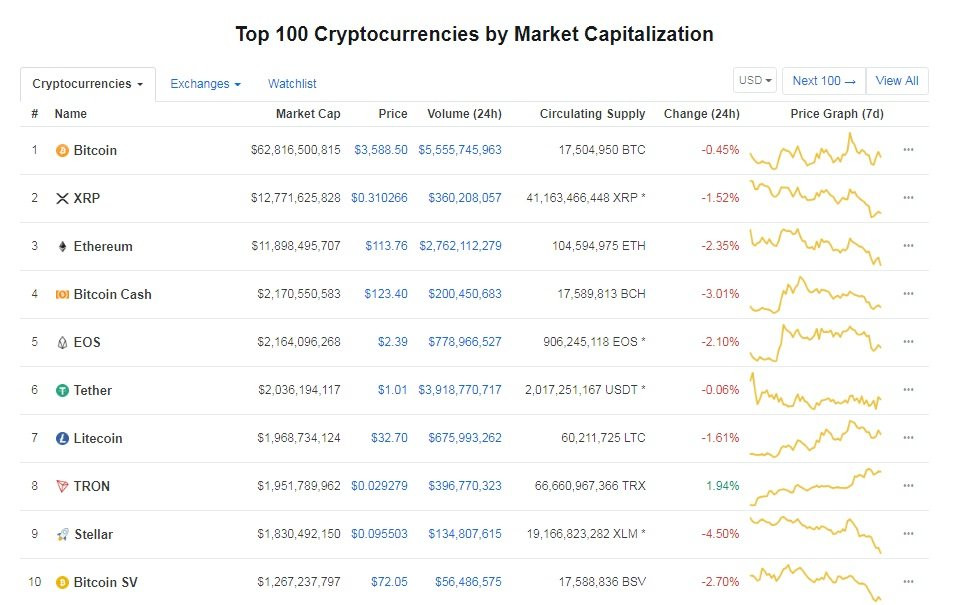Go to Next 100 cryptocurrencies

tap(824, 81)
